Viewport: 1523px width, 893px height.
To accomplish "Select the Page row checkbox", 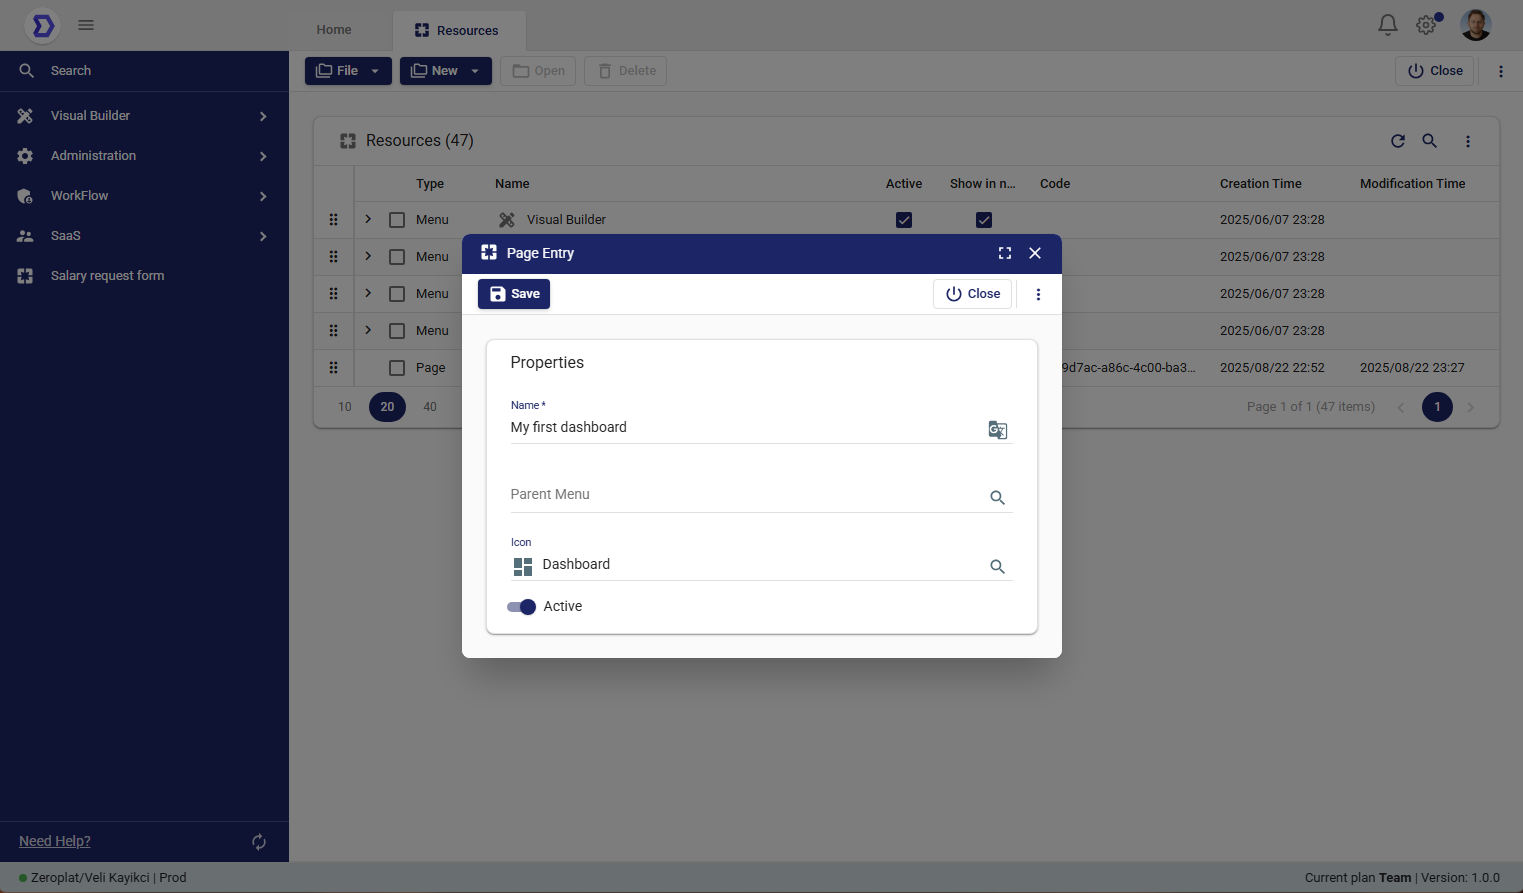I will pos(397,368).
